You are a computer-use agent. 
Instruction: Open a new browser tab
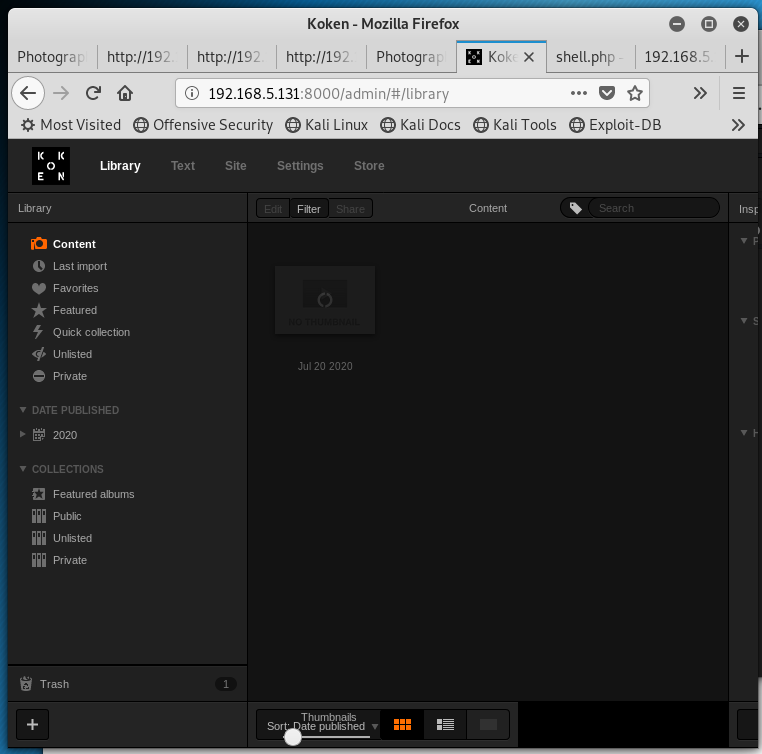click(x=742, y=56)
